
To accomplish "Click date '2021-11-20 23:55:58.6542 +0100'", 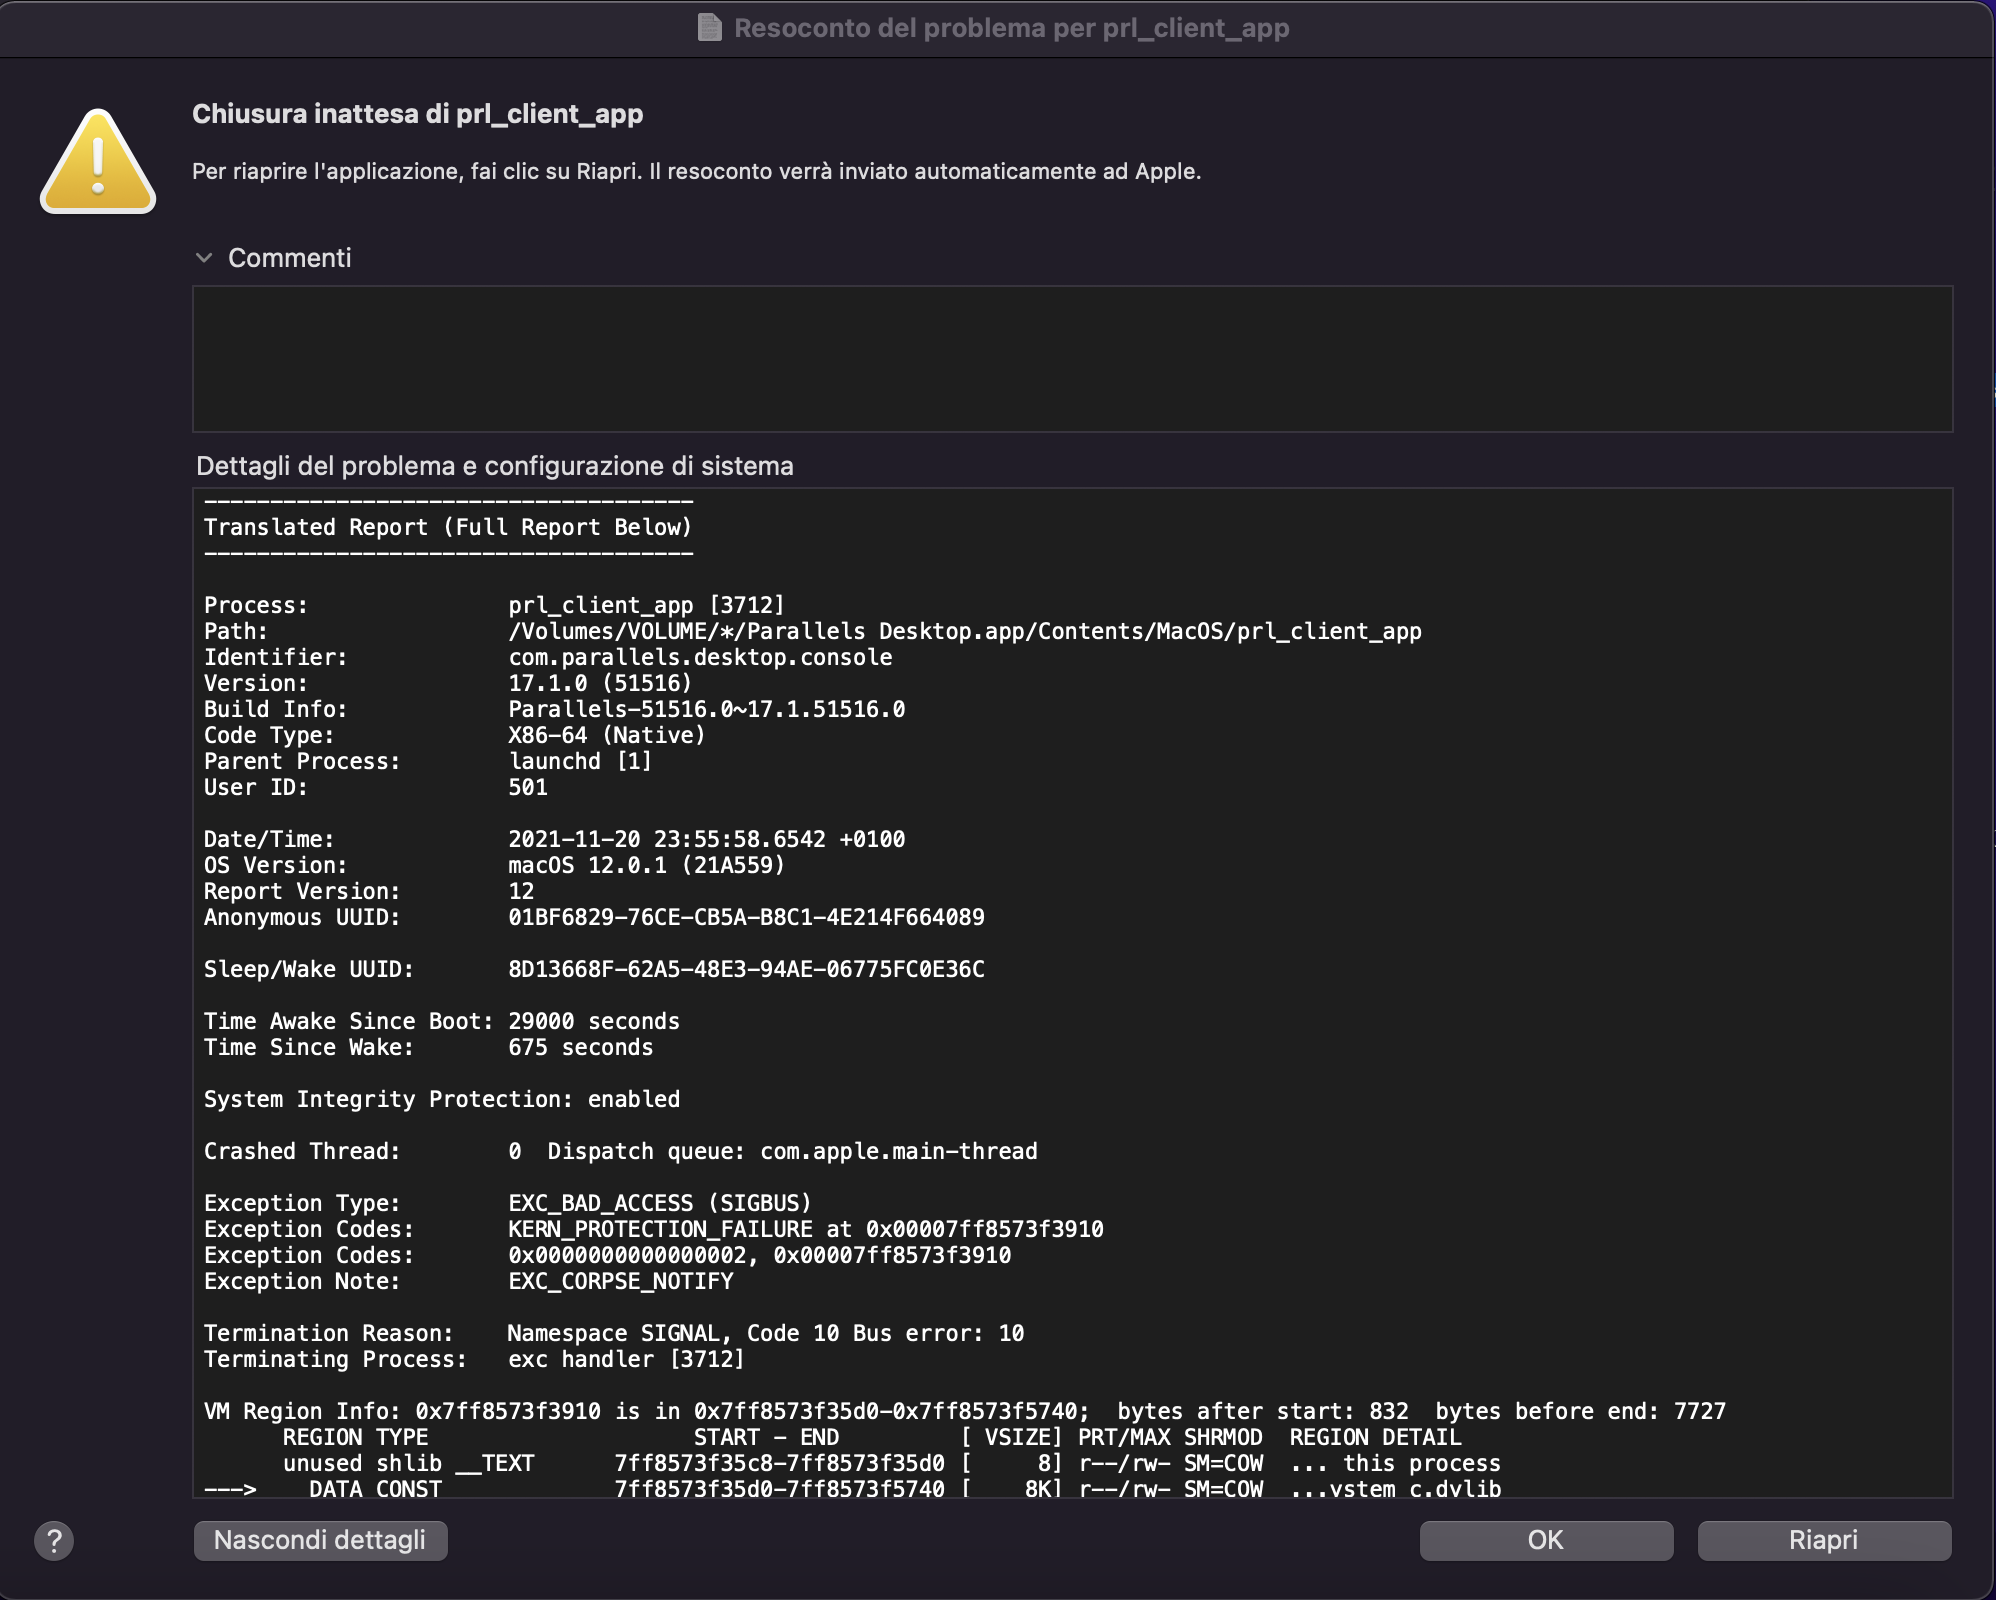I will (x=707, y=839).
